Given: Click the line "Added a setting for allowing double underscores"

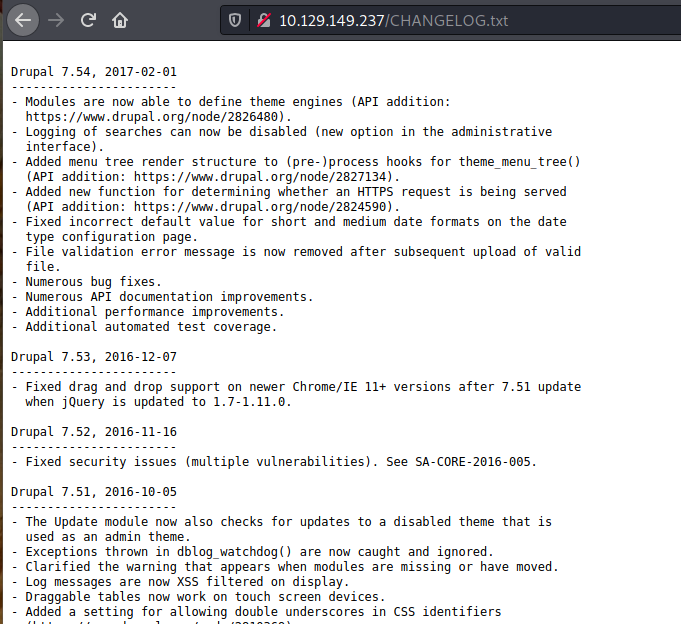Looking at the screenshot, I should (x=263, y=611).
